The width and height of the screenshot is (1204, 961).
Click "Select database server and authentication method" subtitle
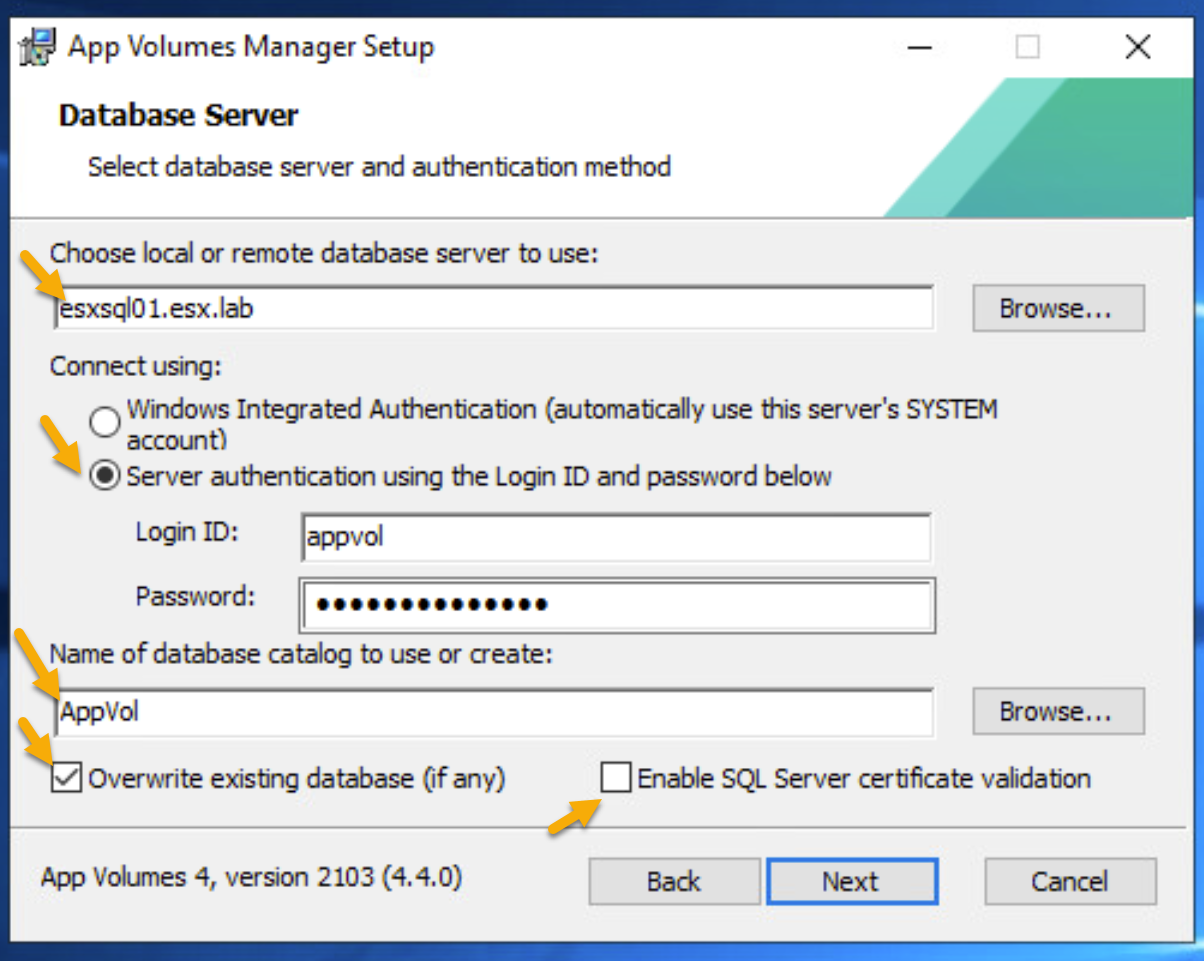click(379, 166)
